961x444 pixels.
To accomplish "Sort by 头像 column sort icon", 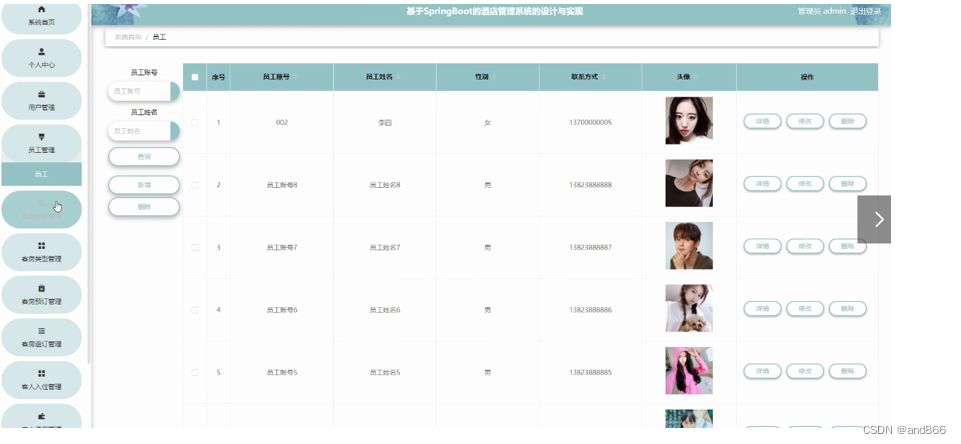I will (696, 77).
